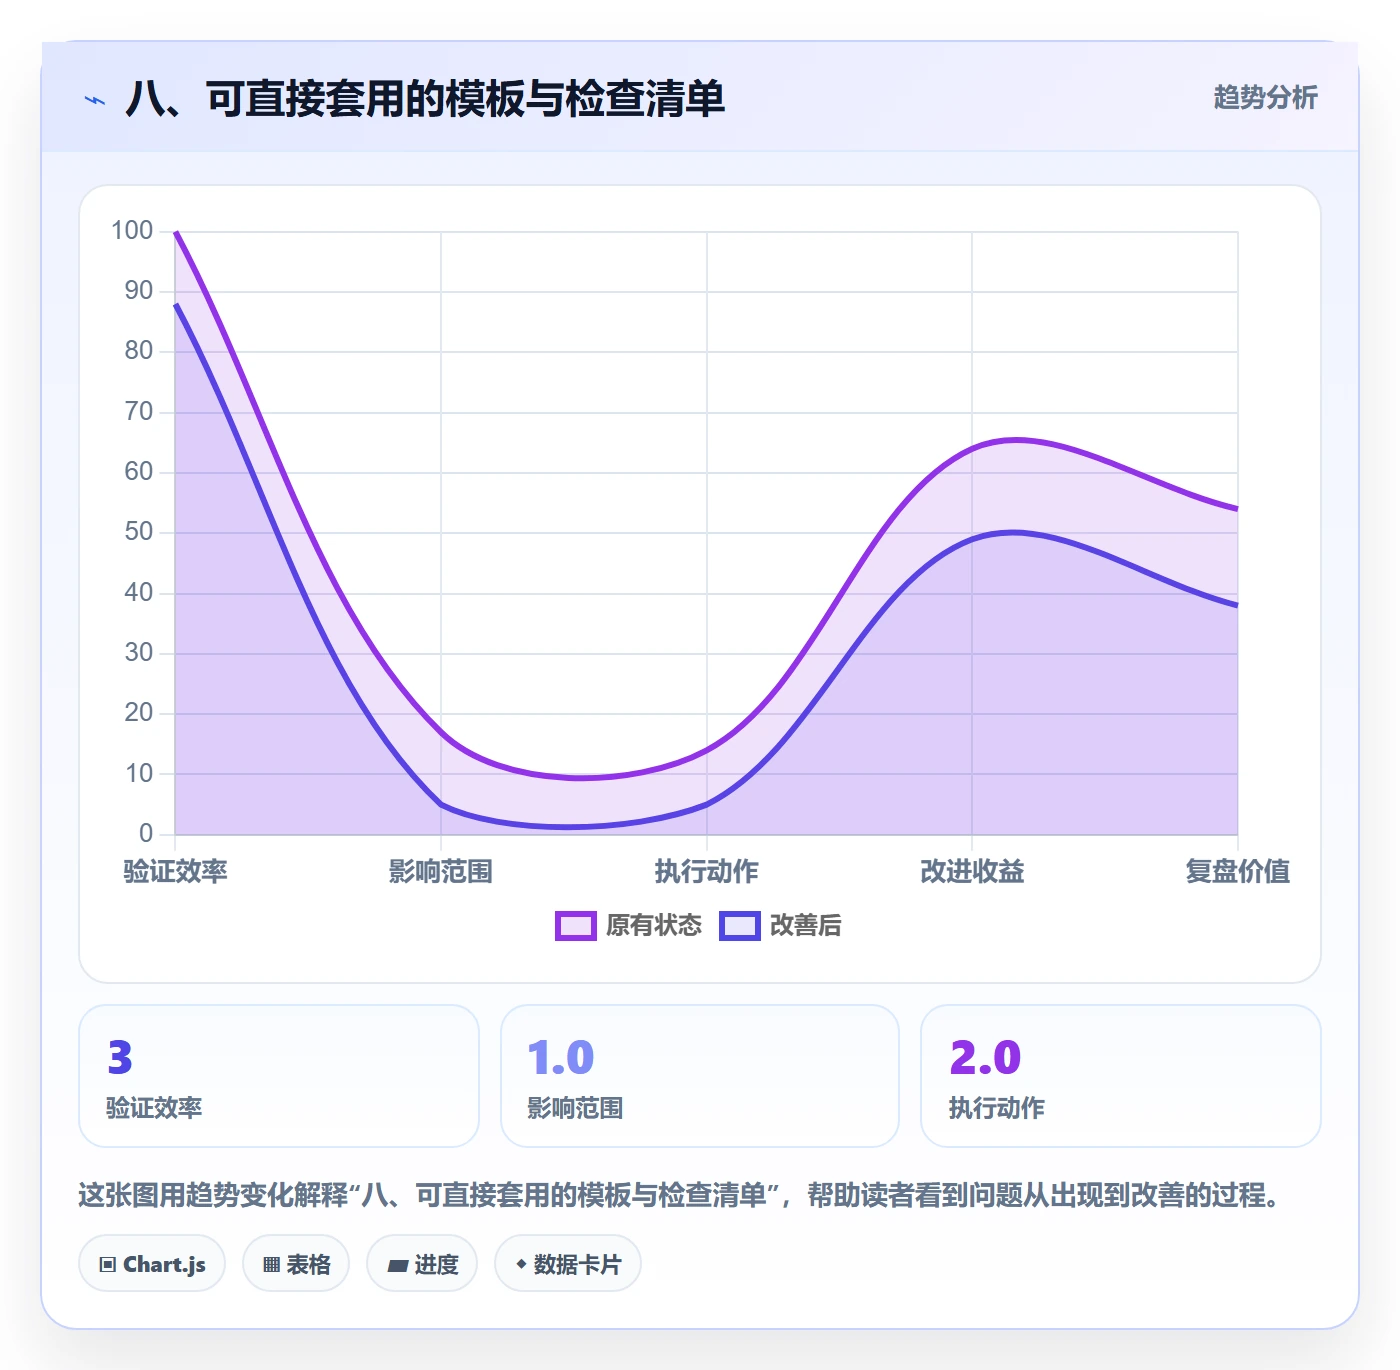The width and height of the screenshot is (1400, 1370).
Task: Click the bar icon in 进度 chip
Action: click(x=398, y=1265)
